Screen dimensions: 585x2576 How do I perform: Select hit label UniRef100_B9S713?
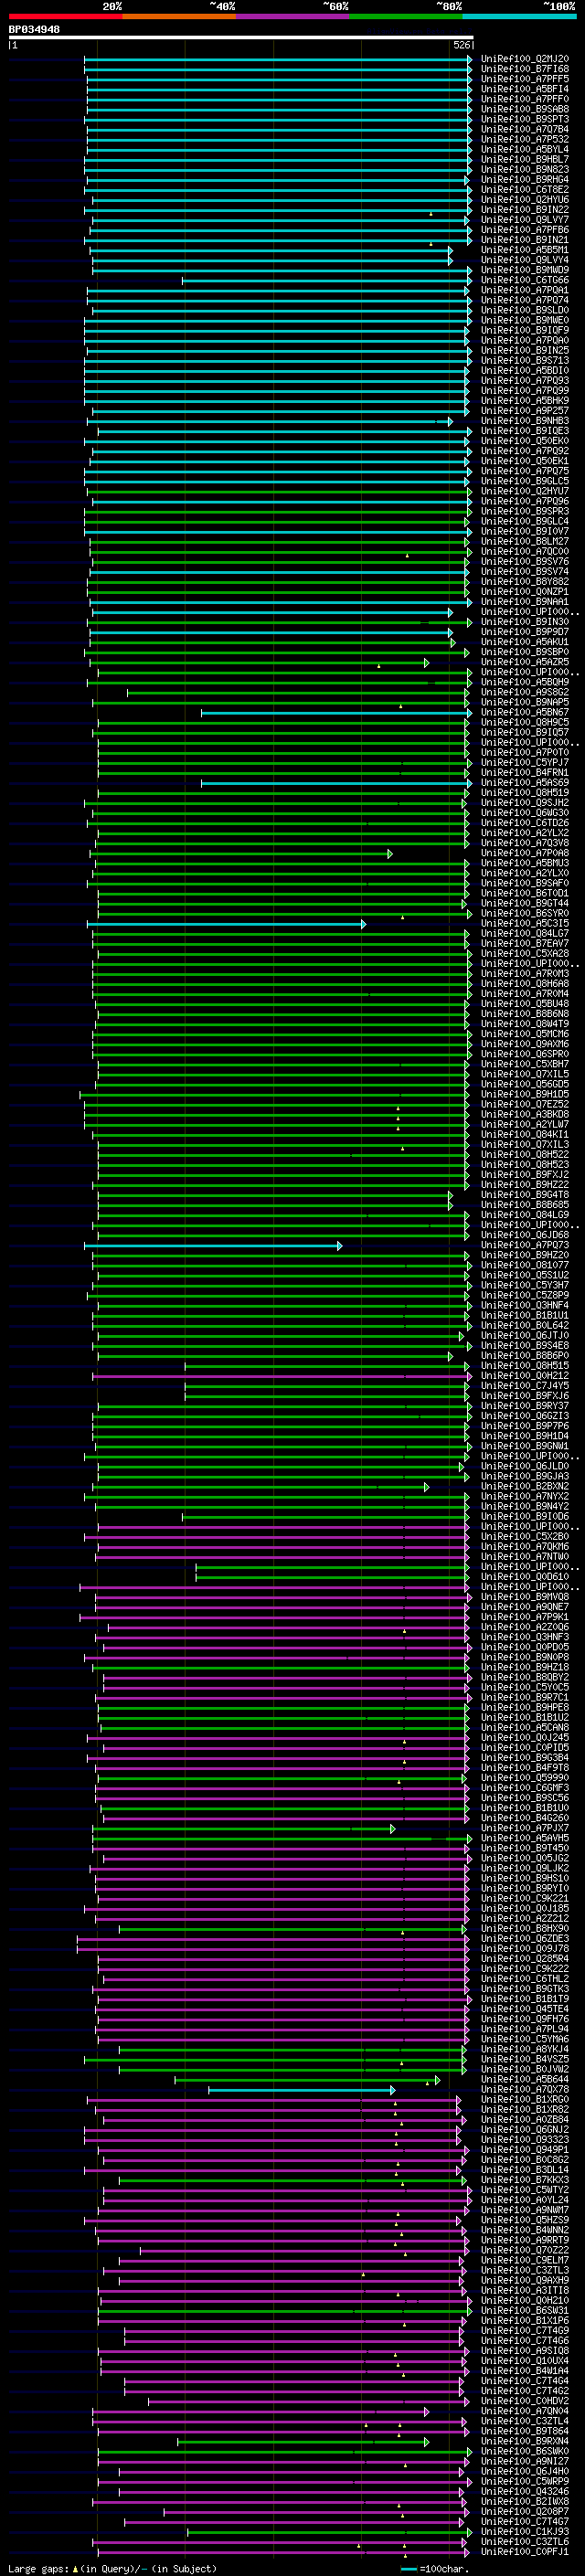click(525, 361)
